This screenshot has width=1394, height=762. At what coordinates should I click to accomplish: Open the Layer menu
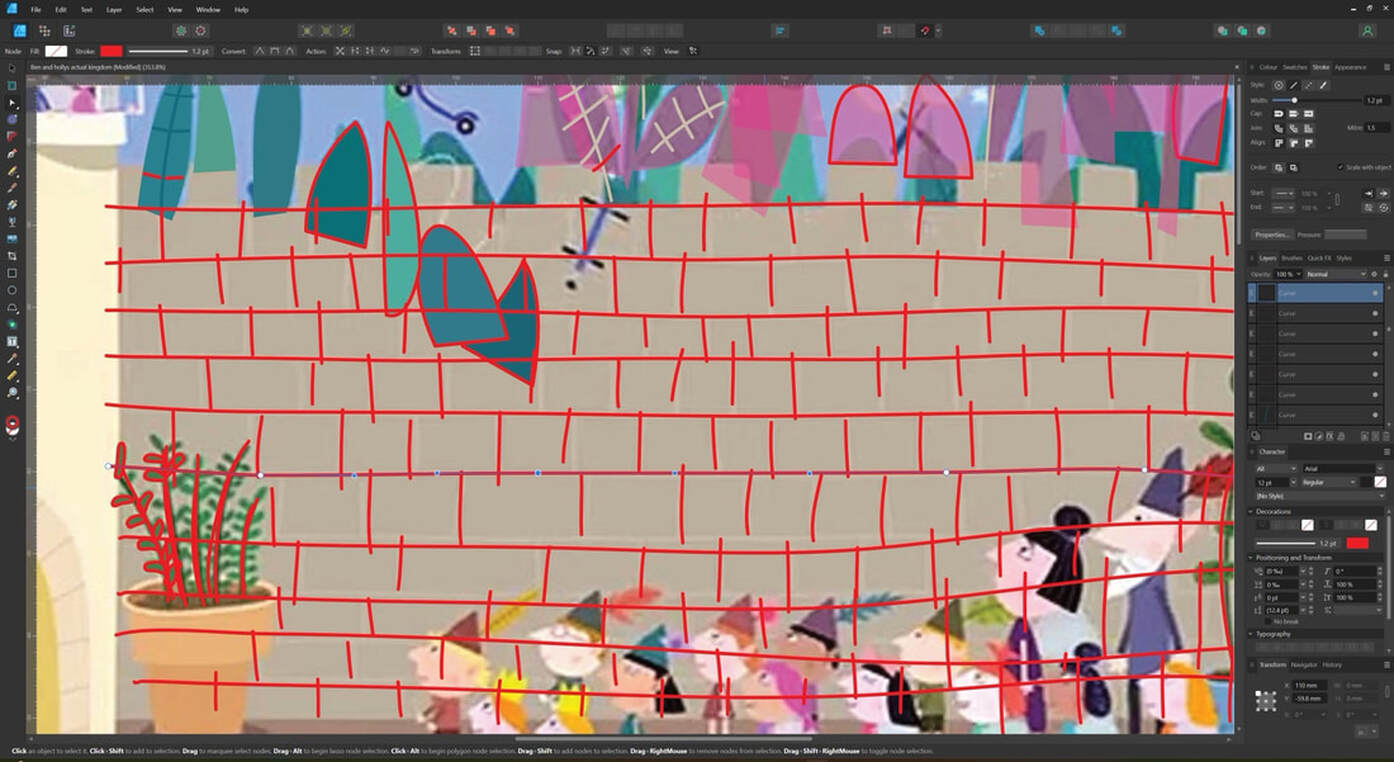click(x=115, y=9)
